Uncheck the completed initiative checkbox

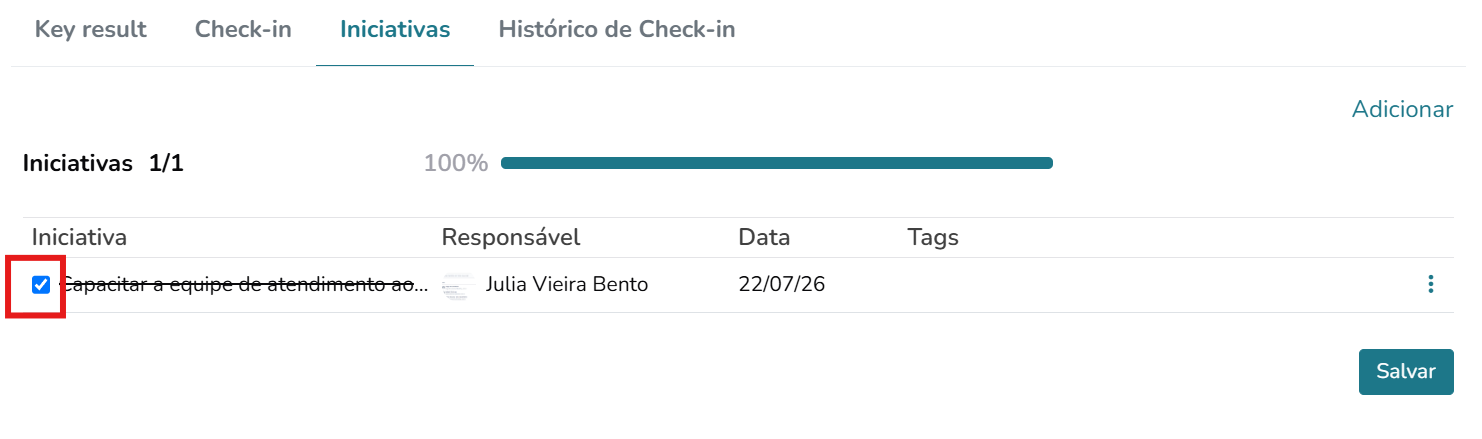(x=41, y=285)
